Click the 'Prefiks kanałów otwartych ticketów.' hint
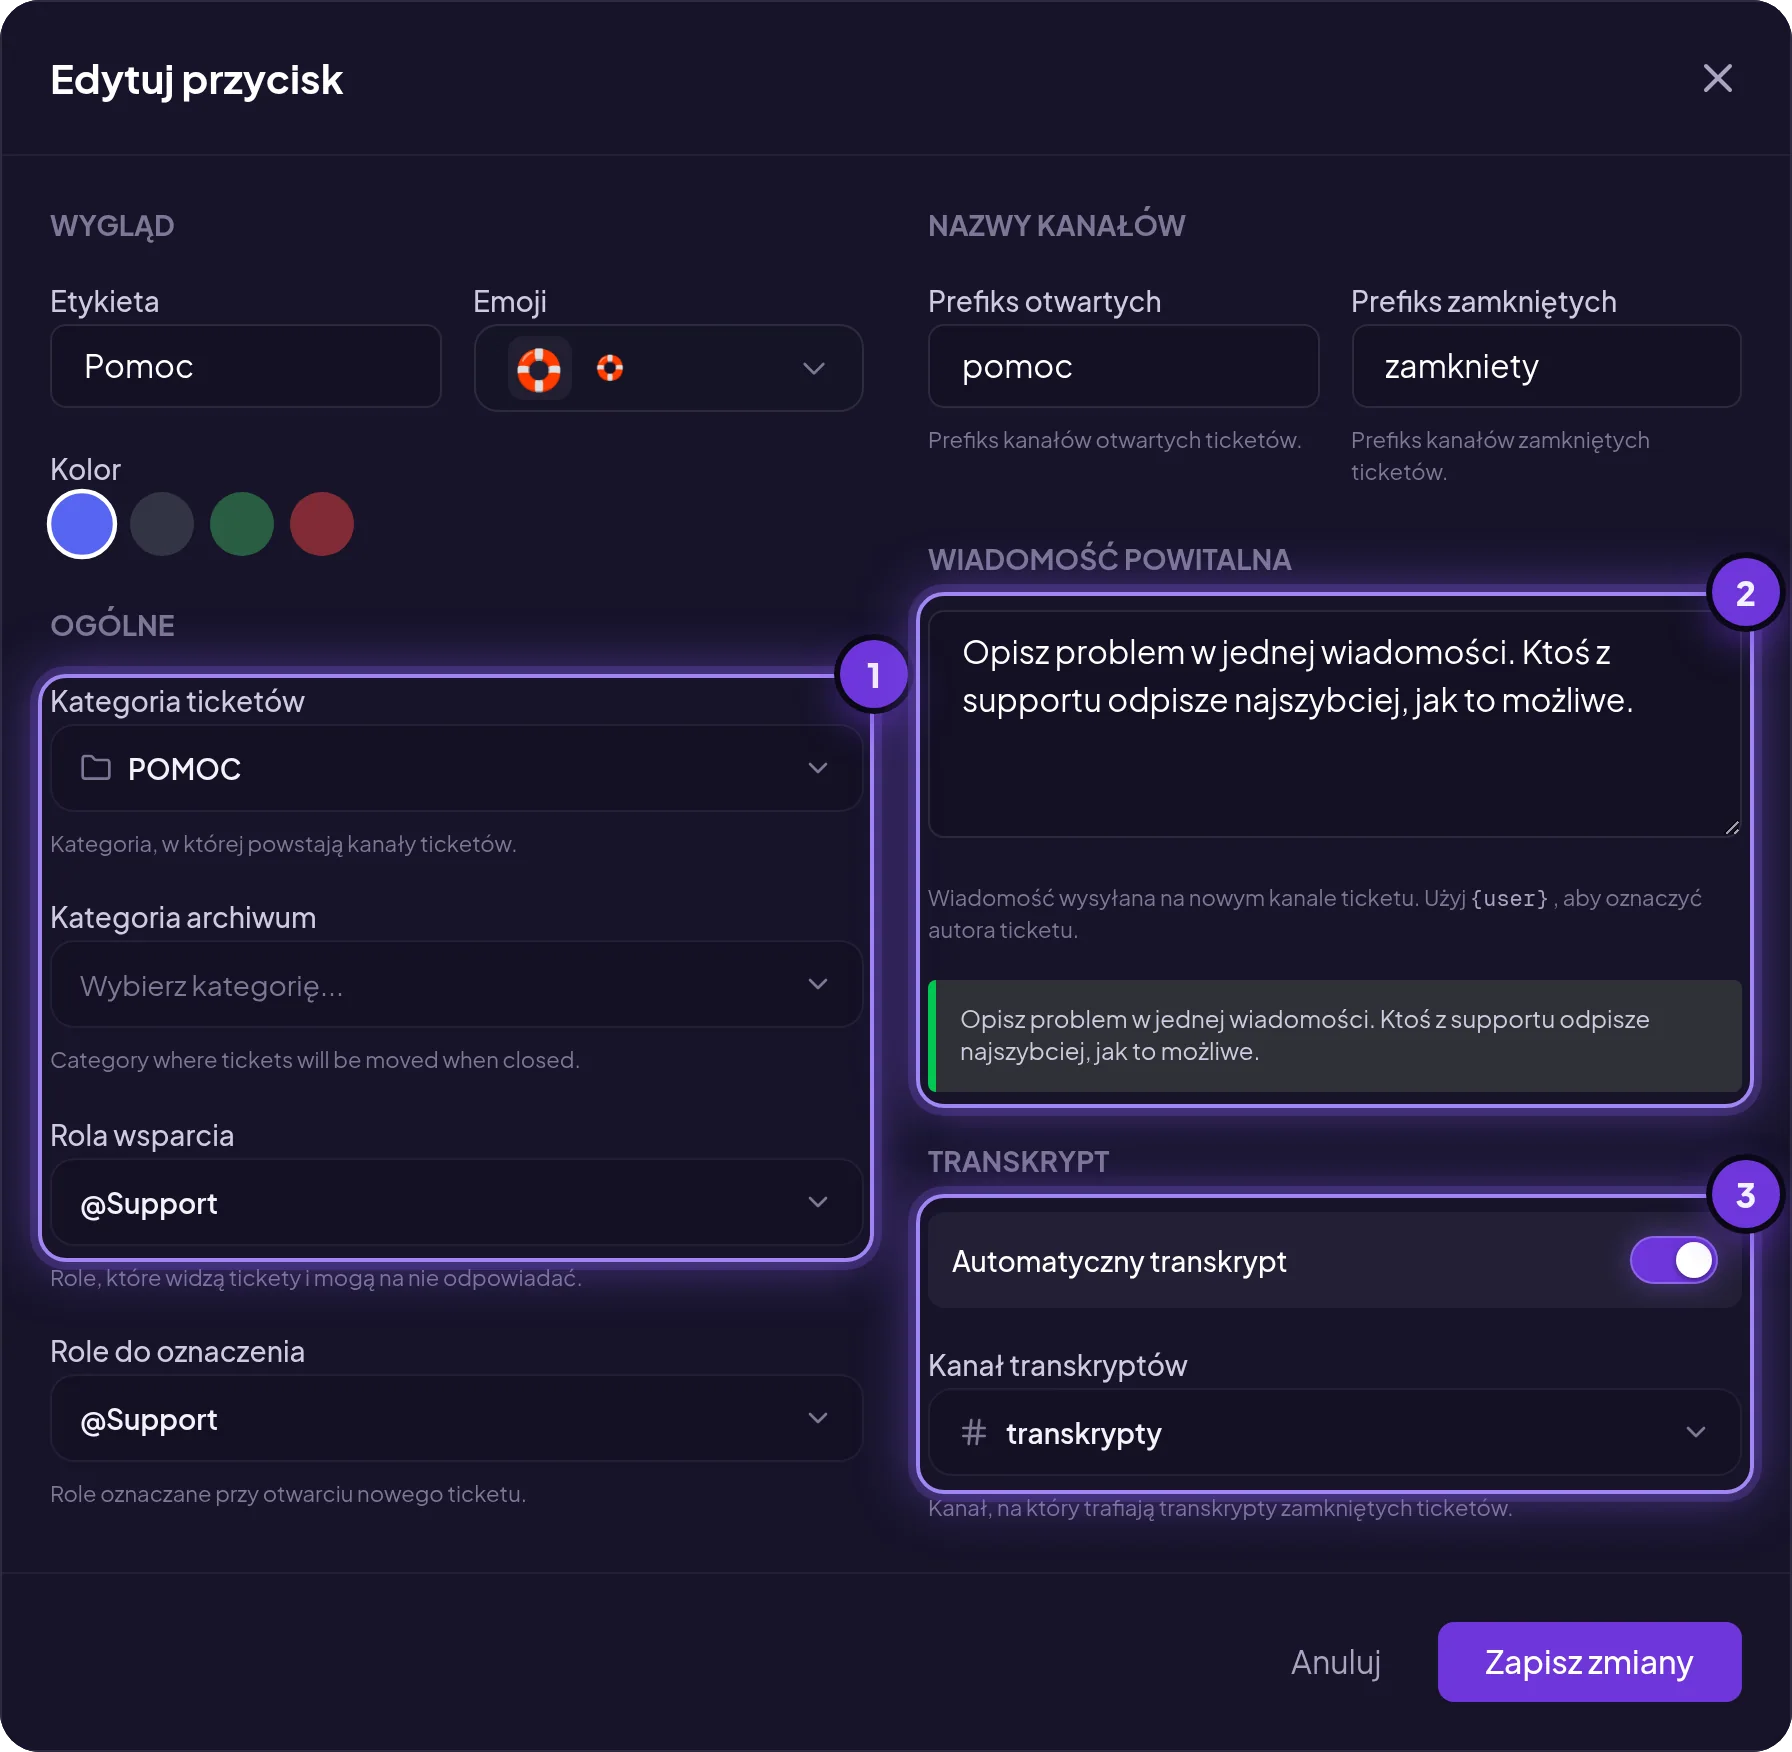Screen dimensions: 1792x1752 coord(1115,440)
